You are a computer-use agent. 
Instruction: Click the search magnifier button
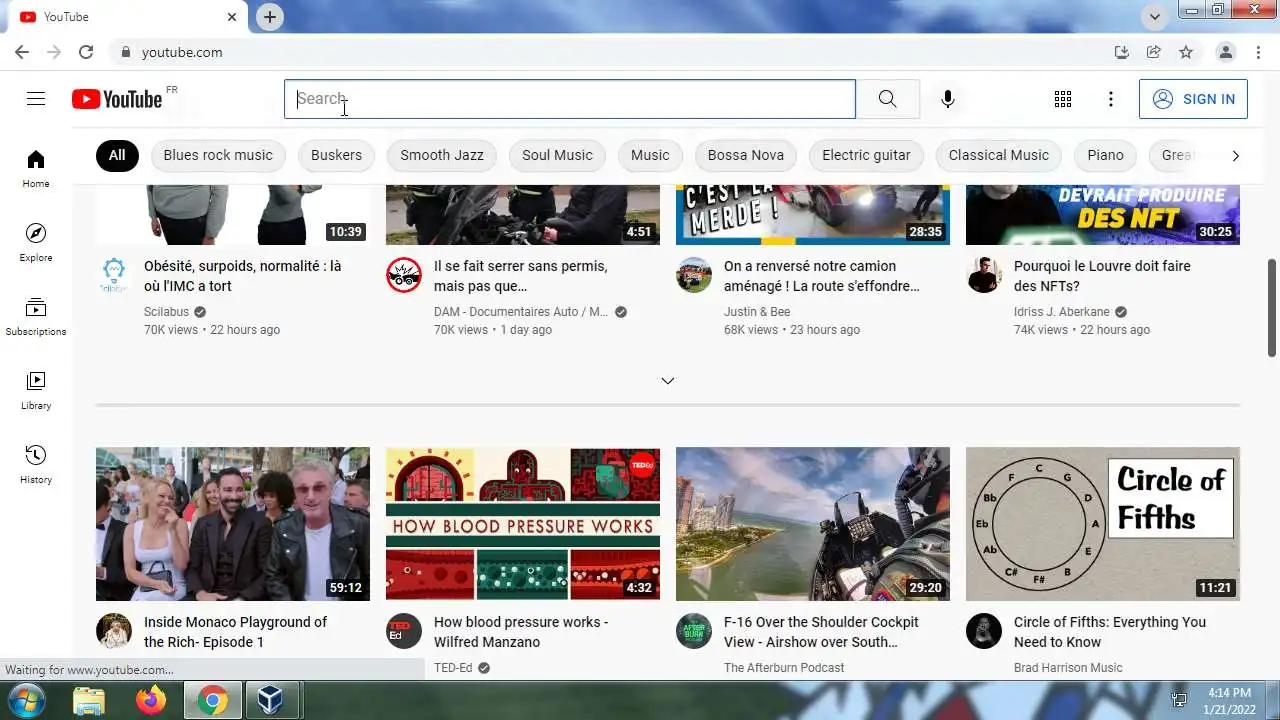[x=888, y=99]
